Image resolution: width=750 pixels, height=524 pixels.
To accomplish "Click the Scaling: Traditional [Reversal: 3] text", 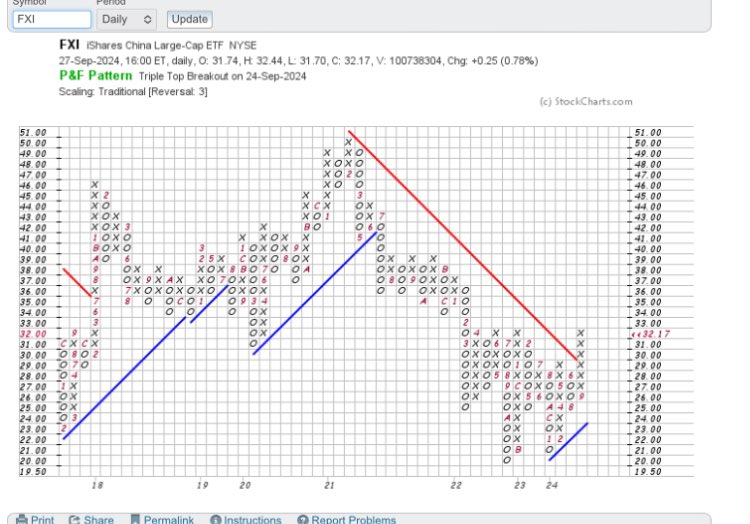I will click(x=133, y=91).
